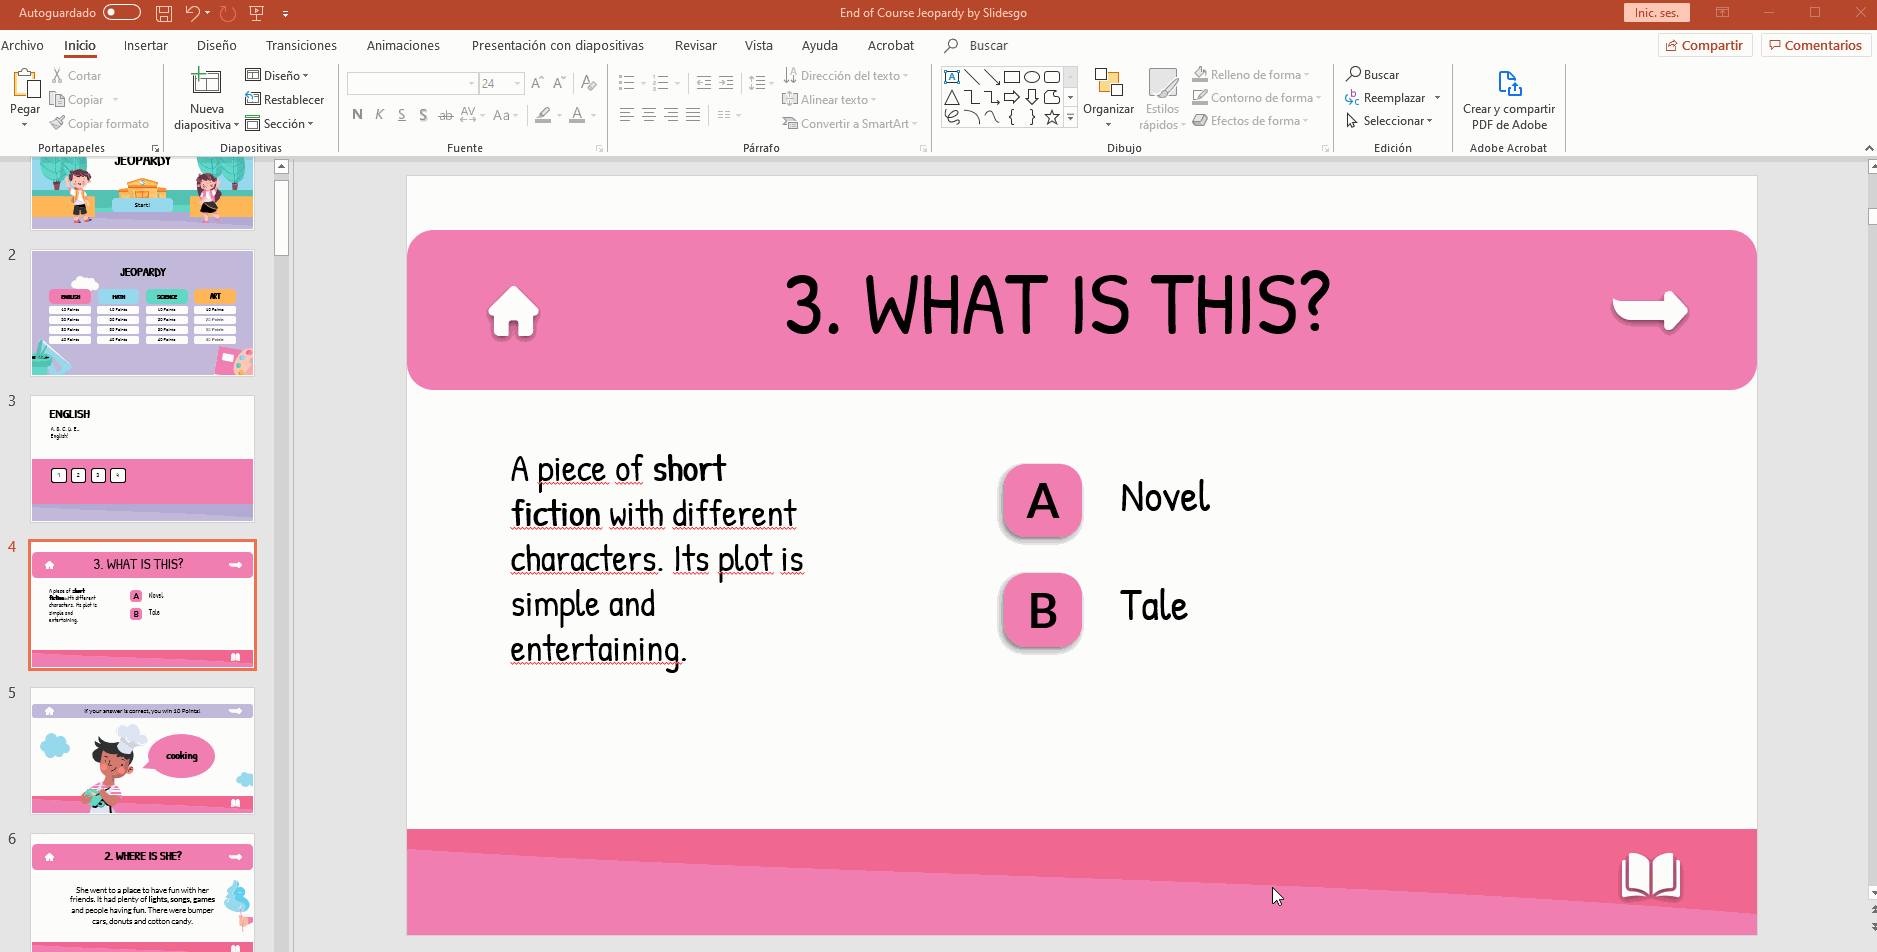Click the slide panel scrollbar thumb

(282, 217)
